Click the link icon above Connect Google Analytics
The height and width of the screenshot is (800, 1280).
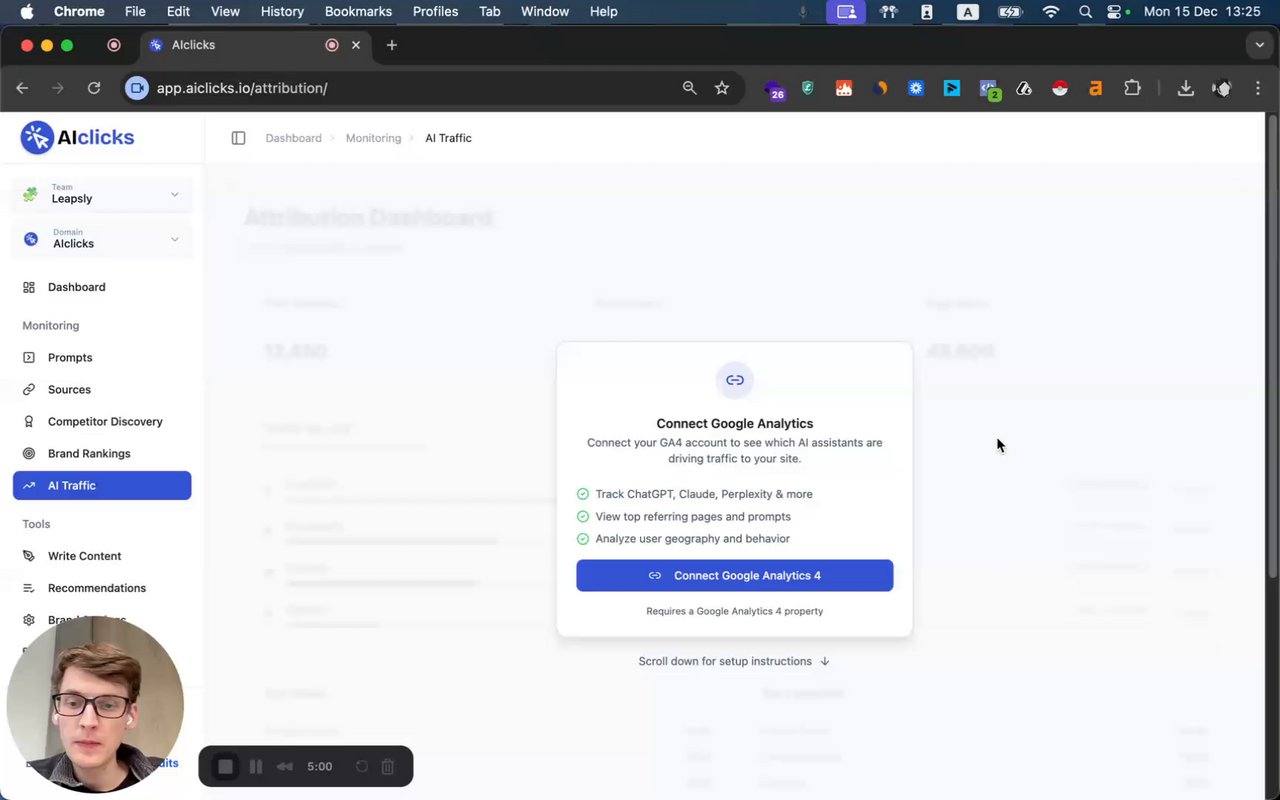(735, 380)
